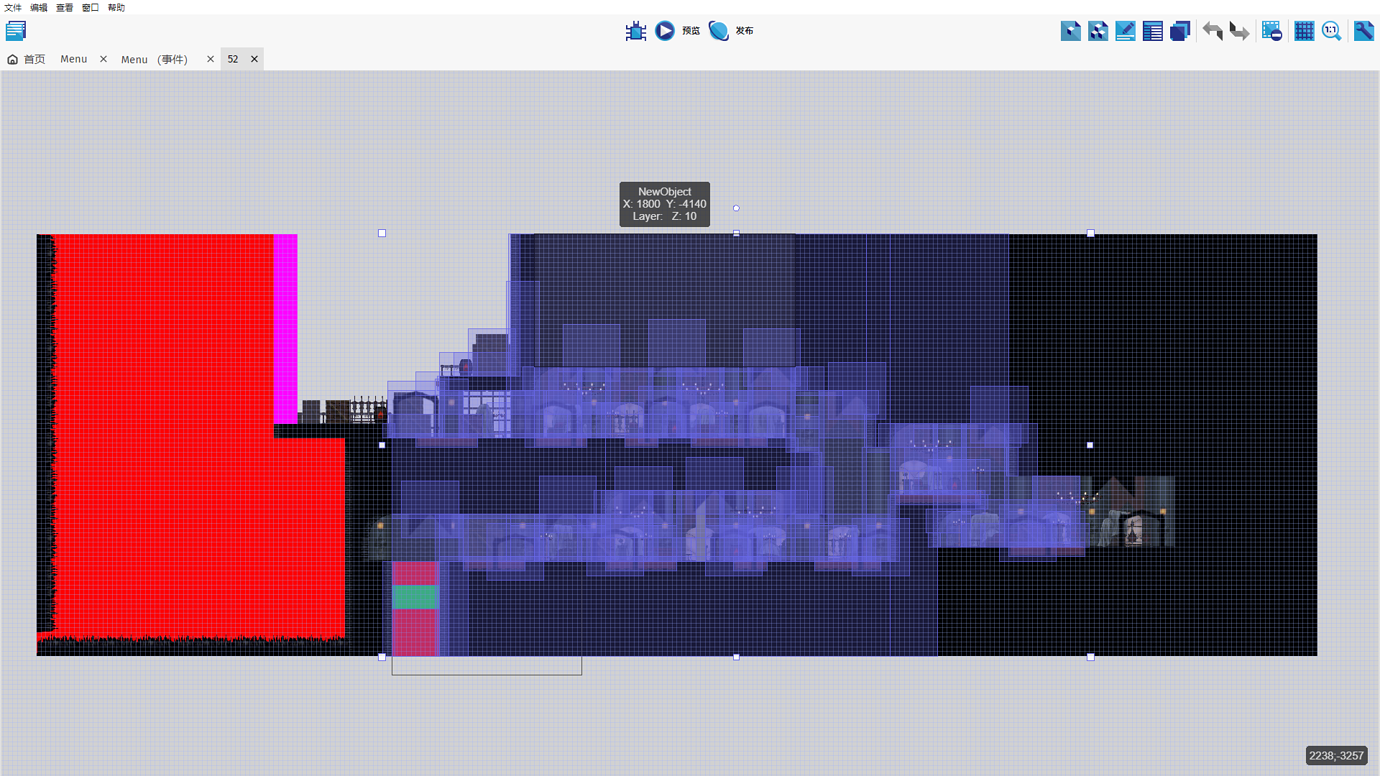
Task: Click the green color block in map
Action: pos(416,597)
